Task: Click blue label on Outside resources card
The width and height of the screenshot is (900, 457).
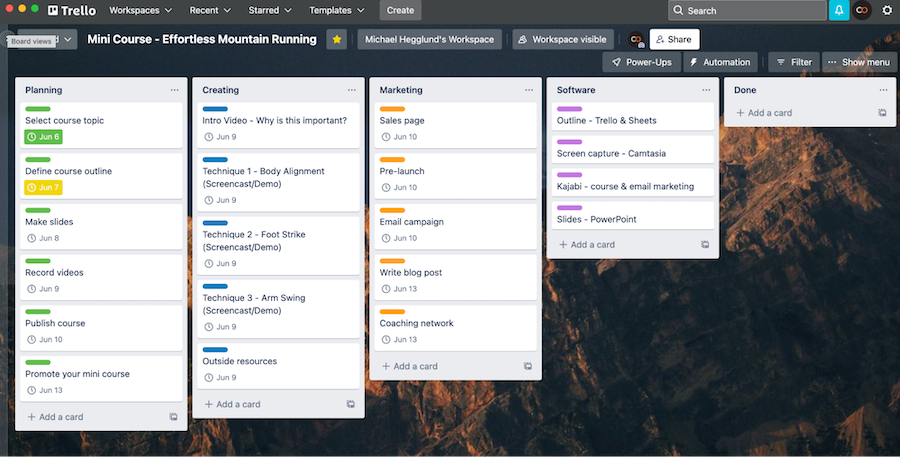Action: pos(215,349)
